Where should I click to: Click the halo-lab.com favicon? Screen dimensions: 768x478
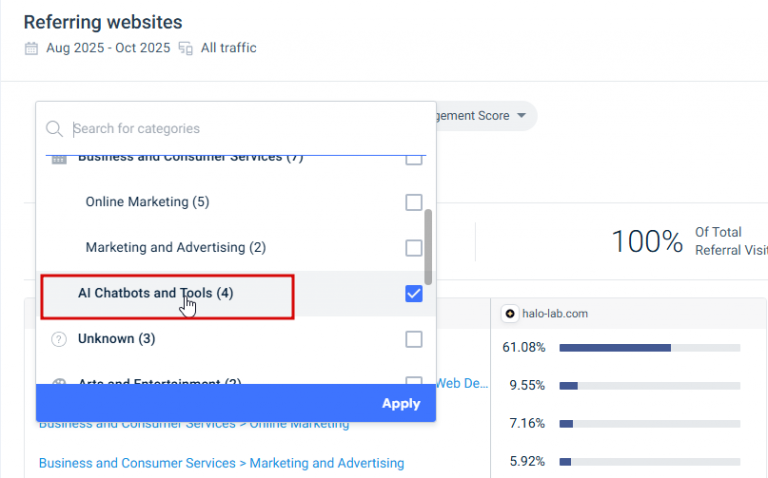pyautogui.click(x=510, y=314)
